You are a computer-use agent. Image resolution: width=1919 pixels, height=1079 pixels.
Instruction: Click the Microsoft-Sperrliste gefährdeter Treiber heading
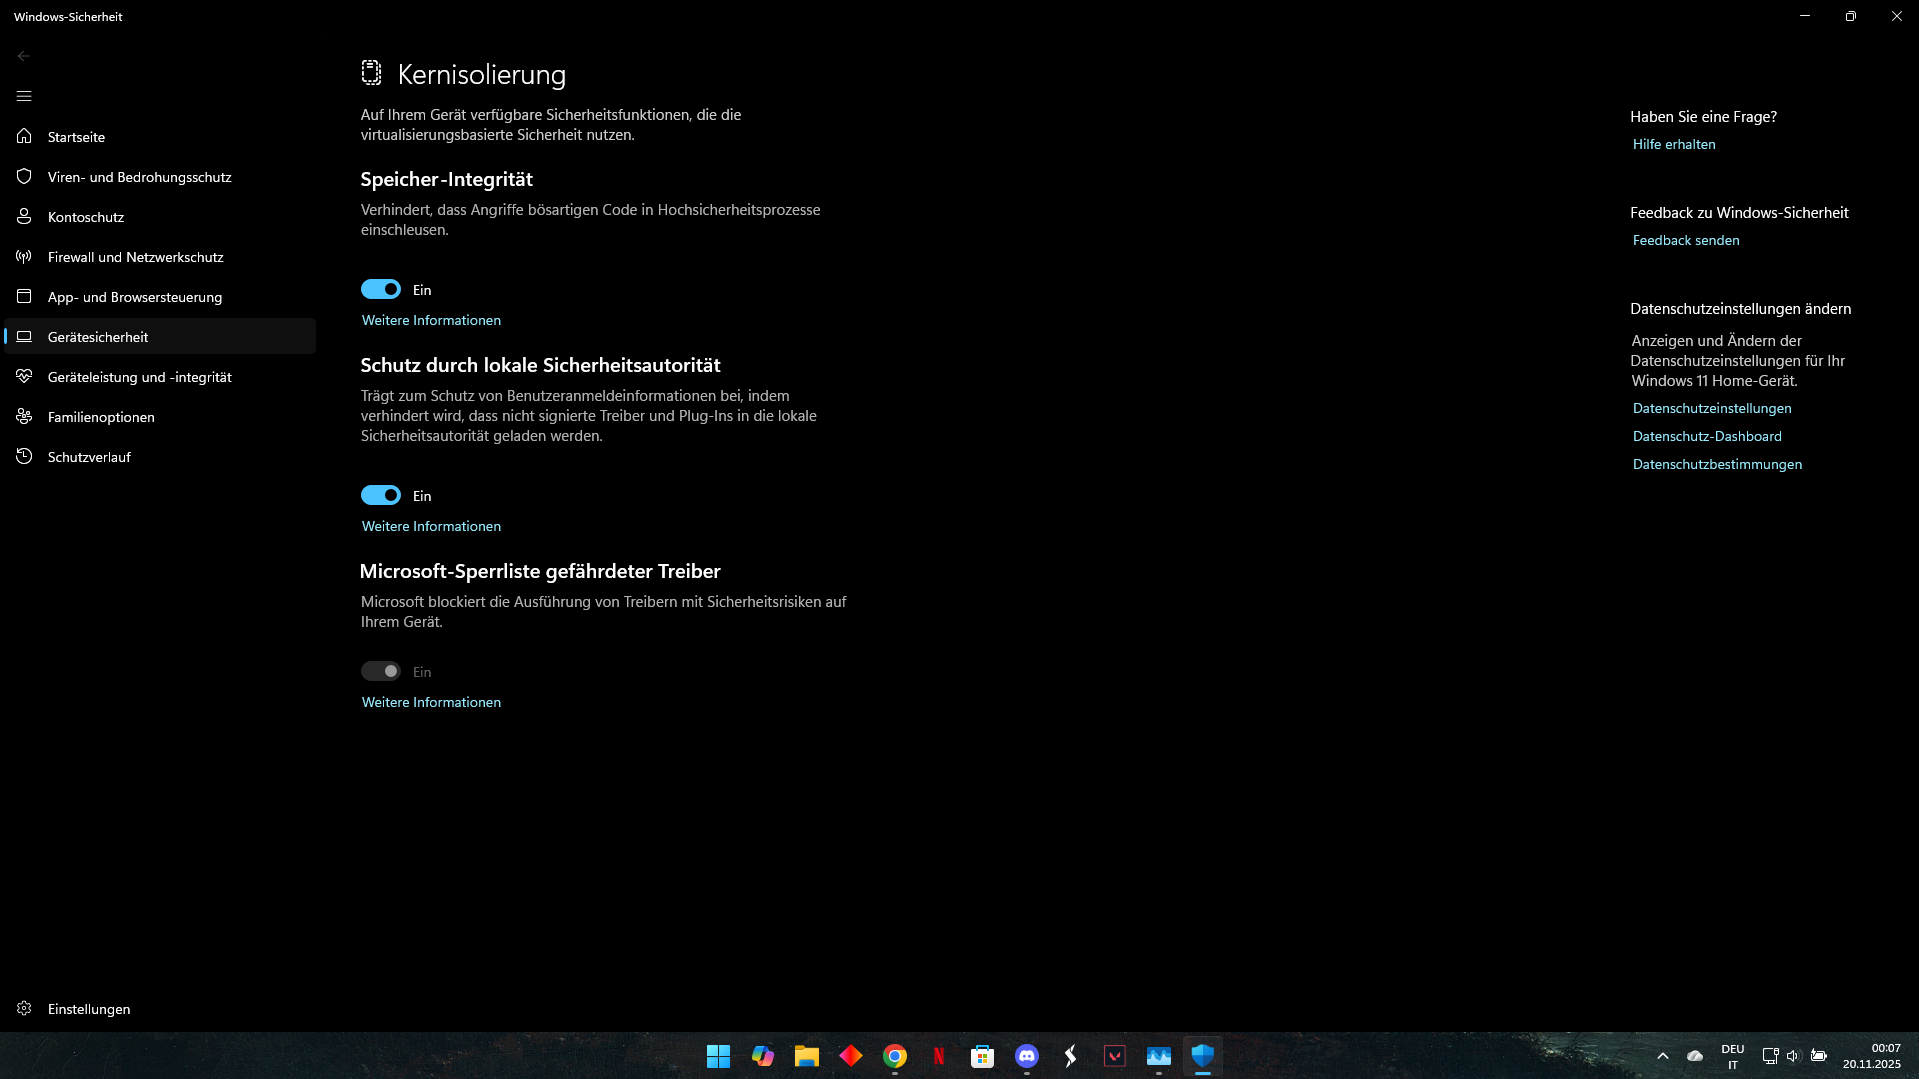click(x=540, y=571)
